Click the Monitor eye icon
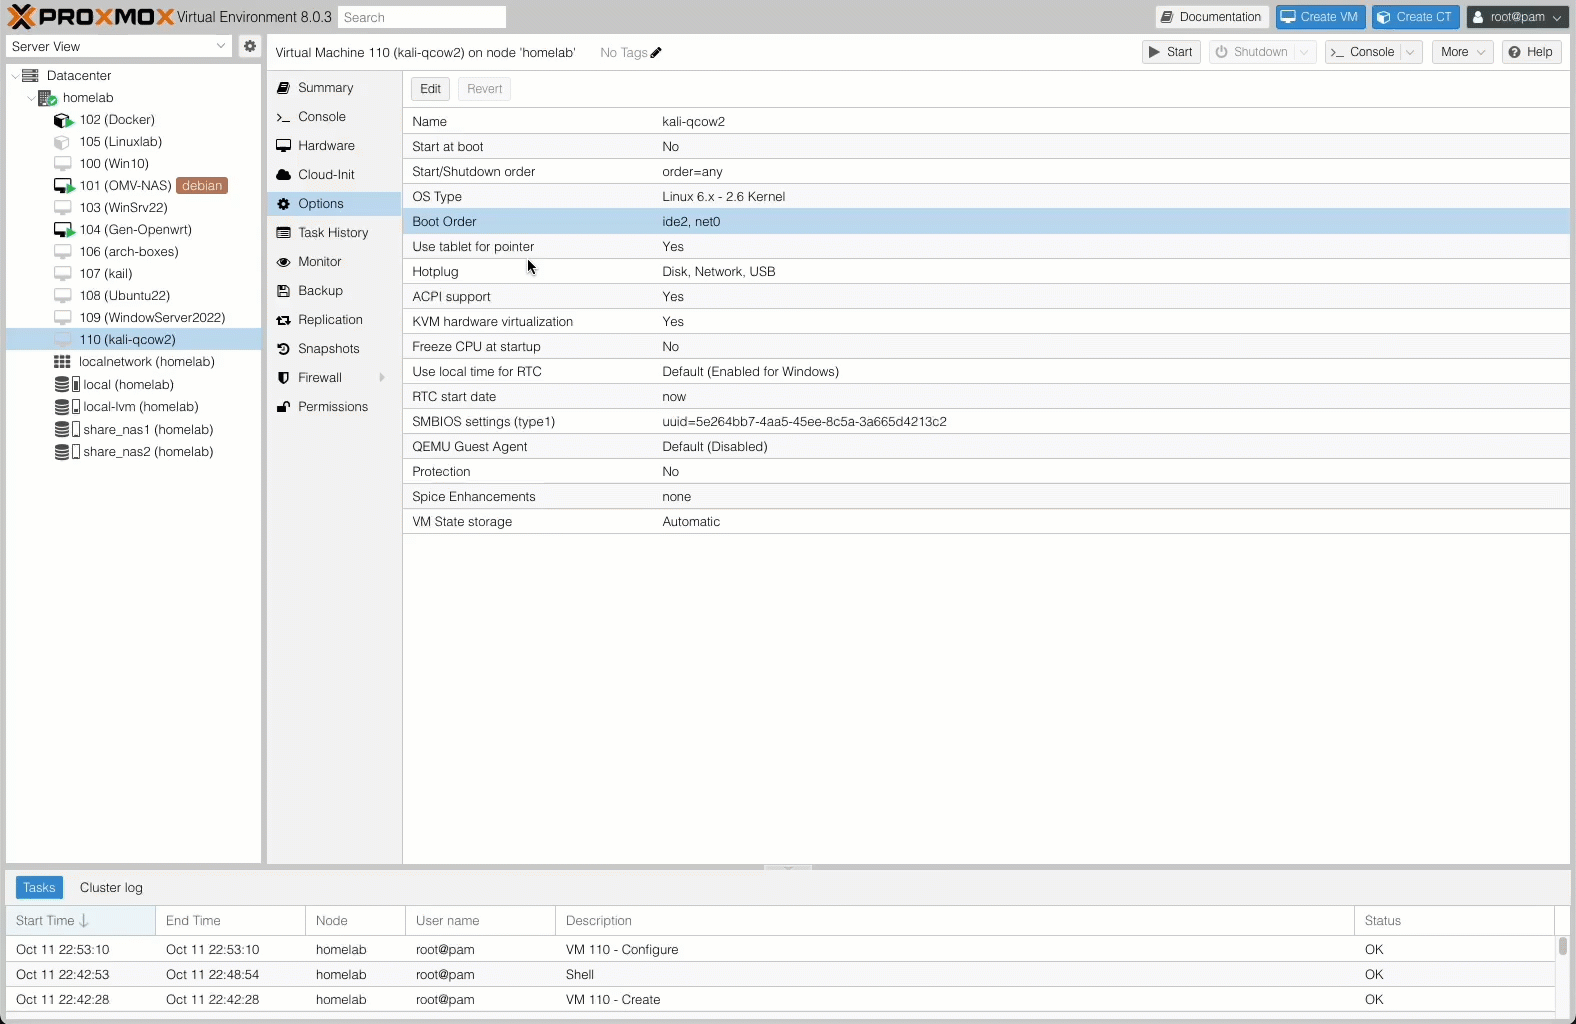The image size is (1576, 1024). [x=283, y=262]
